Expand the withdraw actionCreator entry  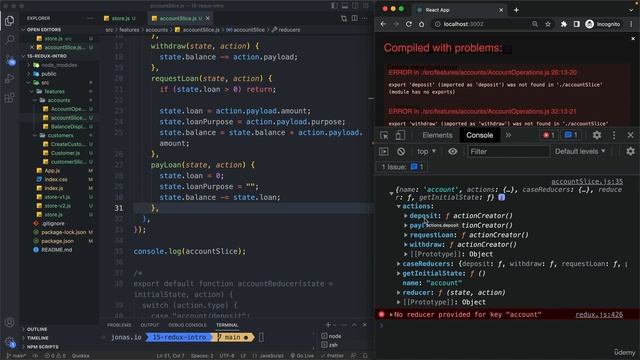click(x=406, y=244)
